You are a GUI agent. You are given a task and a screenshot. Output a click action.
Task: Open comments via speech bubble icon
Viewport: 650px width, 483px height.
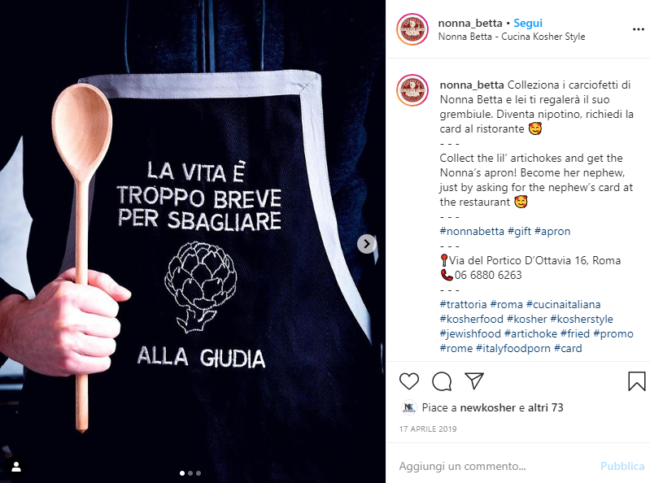441,381
